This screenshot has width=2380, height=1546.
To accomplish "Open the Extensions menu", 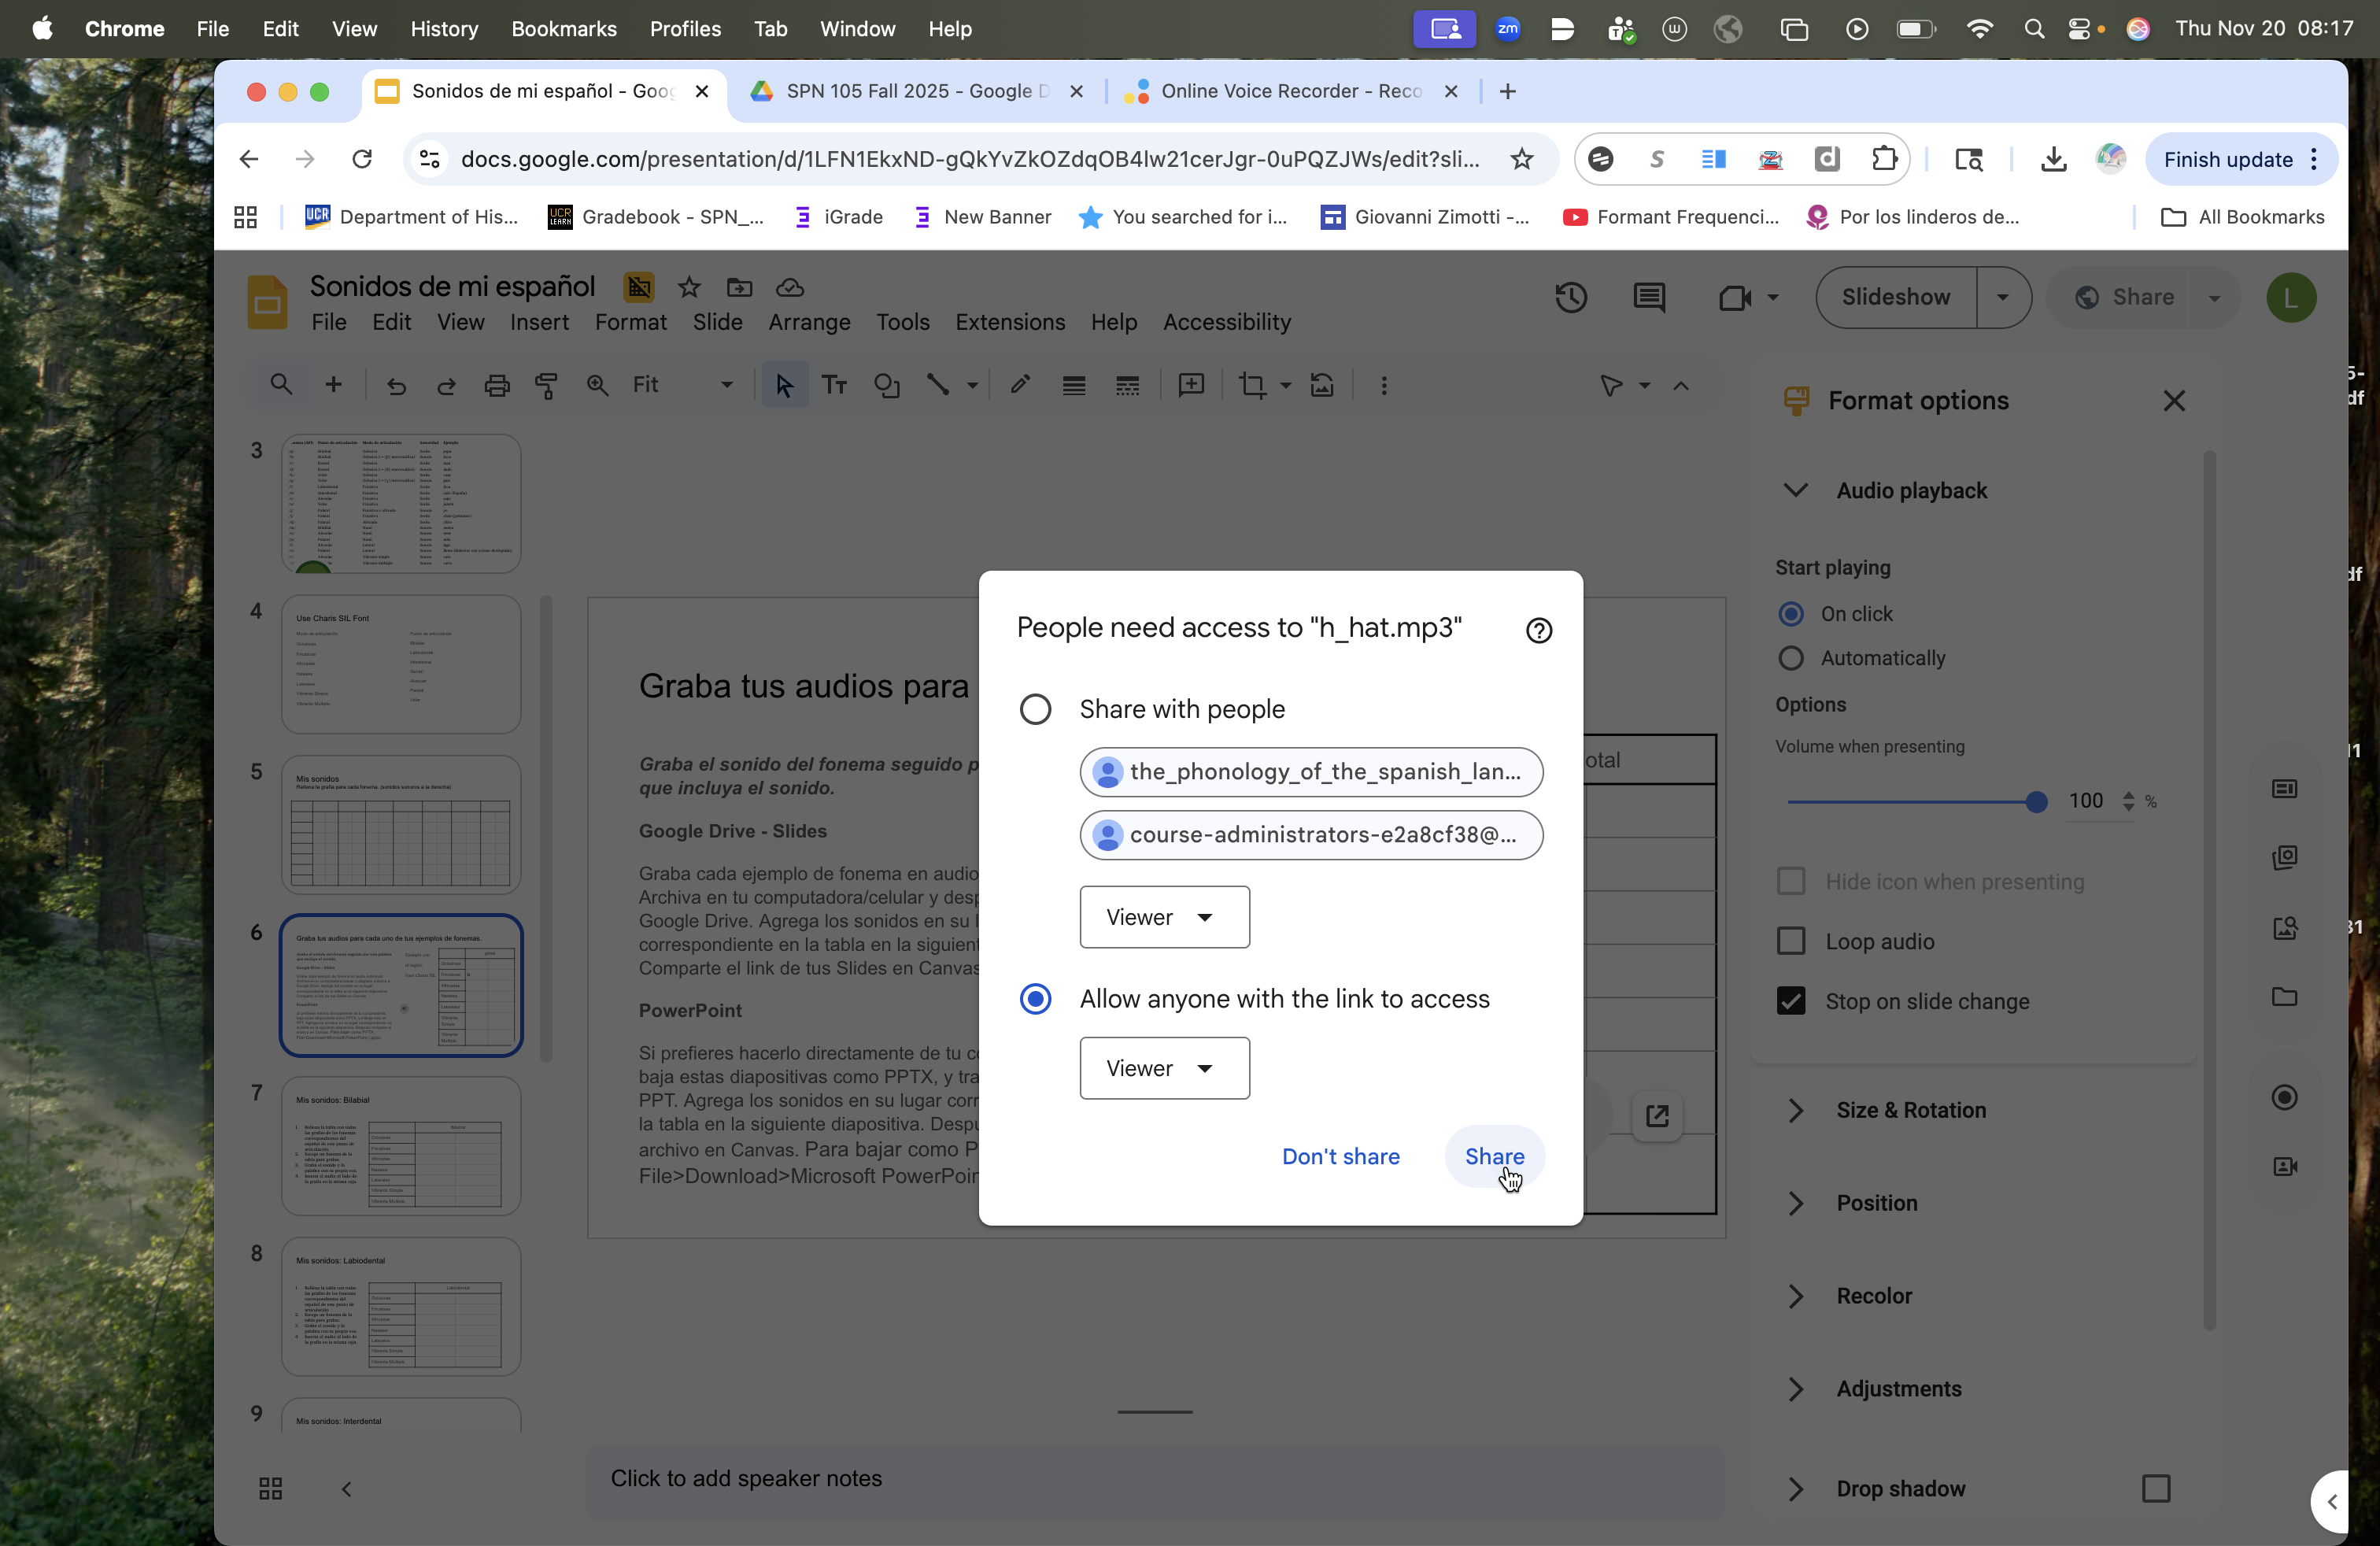I will point(1010,322).
